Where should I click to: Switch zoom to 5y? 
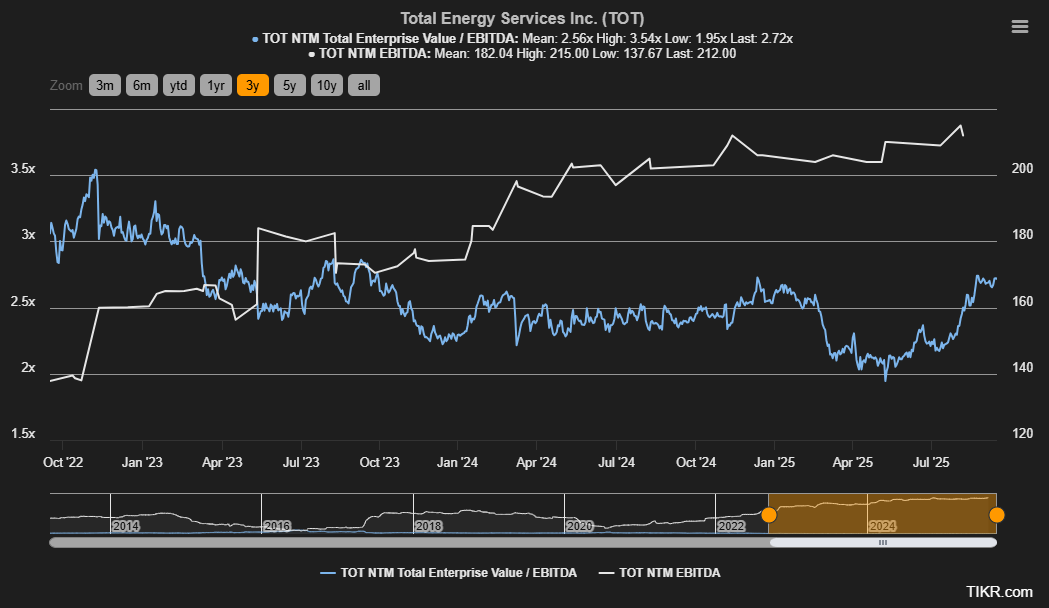[x=290, y=86]
